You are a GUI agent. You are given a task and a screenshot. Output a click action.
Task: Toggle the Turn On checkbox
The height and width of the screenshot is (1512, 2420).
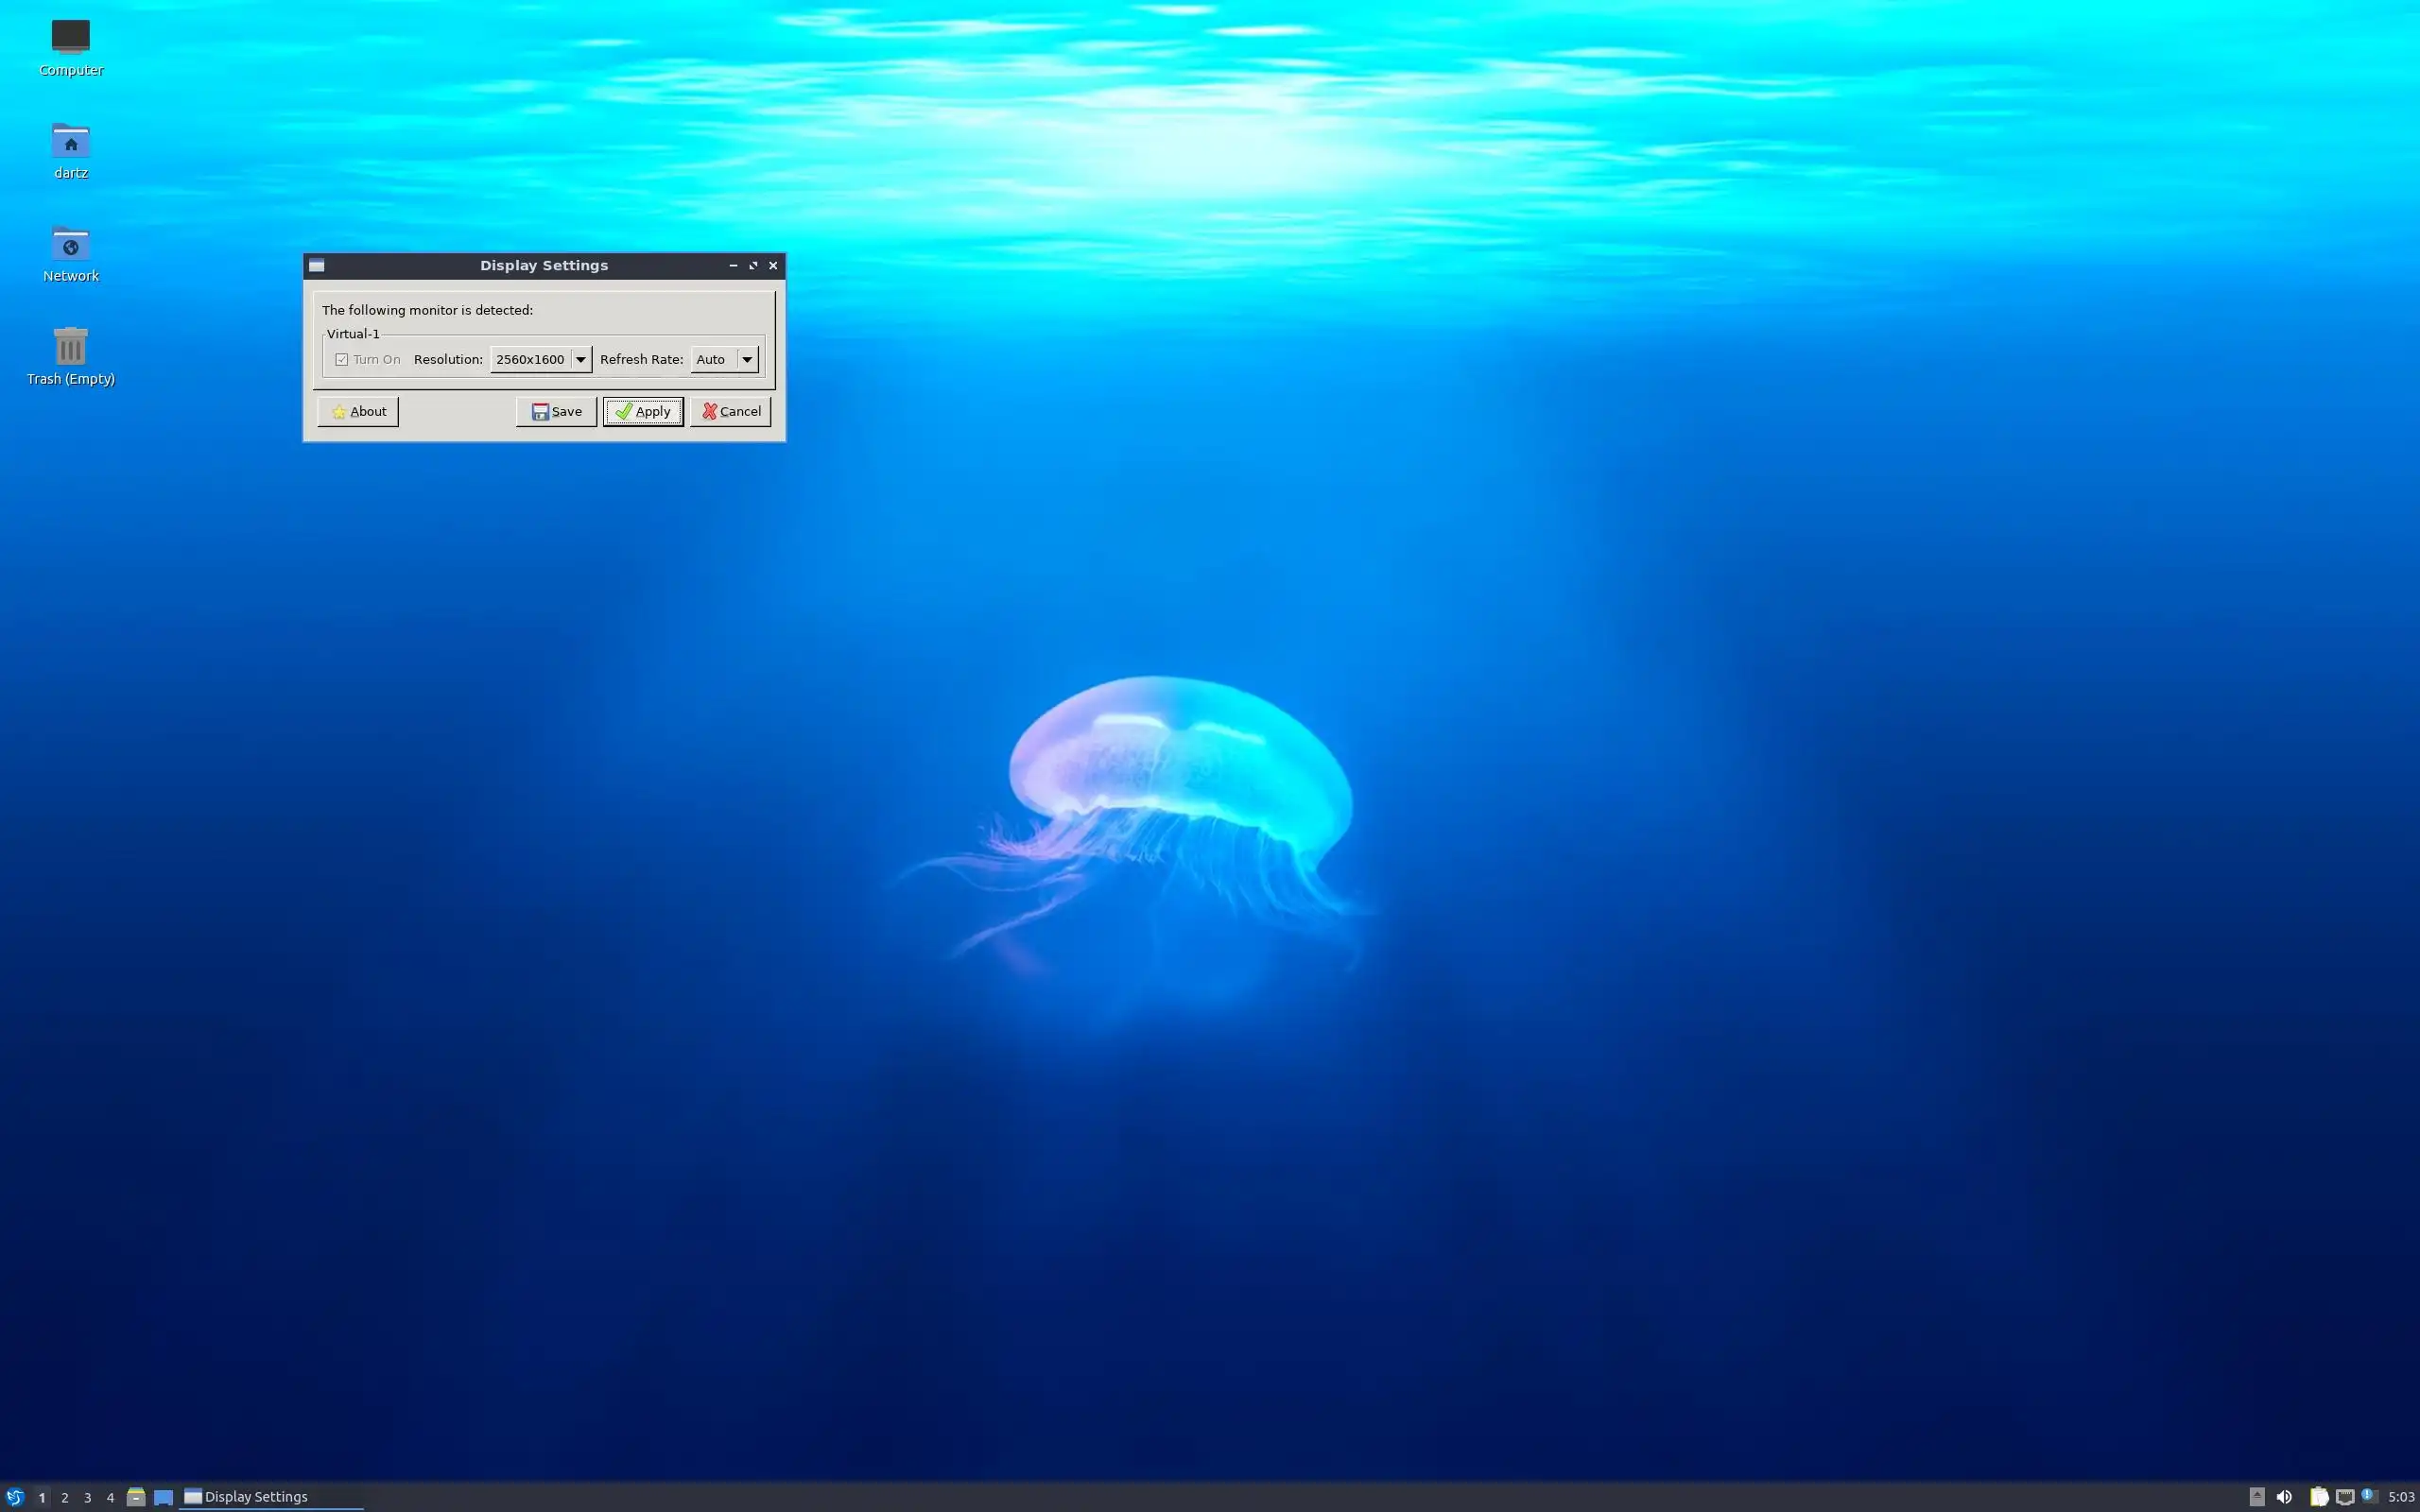(x=342, y=359)
